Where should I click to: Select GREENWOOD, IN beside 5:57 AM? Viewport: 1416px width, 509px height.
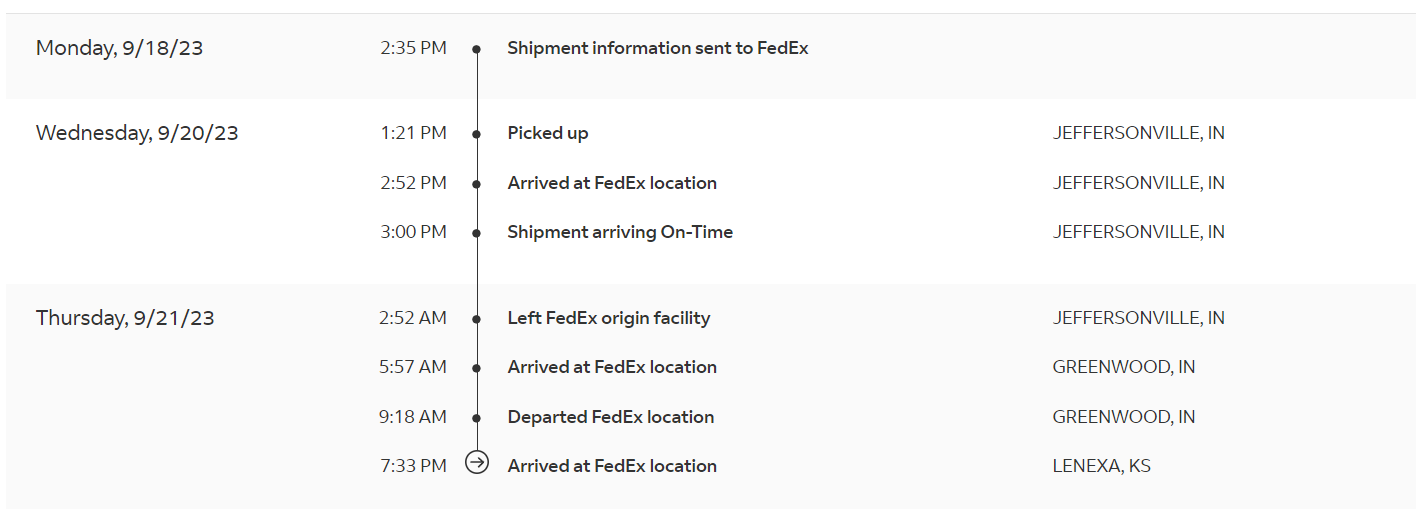[1124, 367]
